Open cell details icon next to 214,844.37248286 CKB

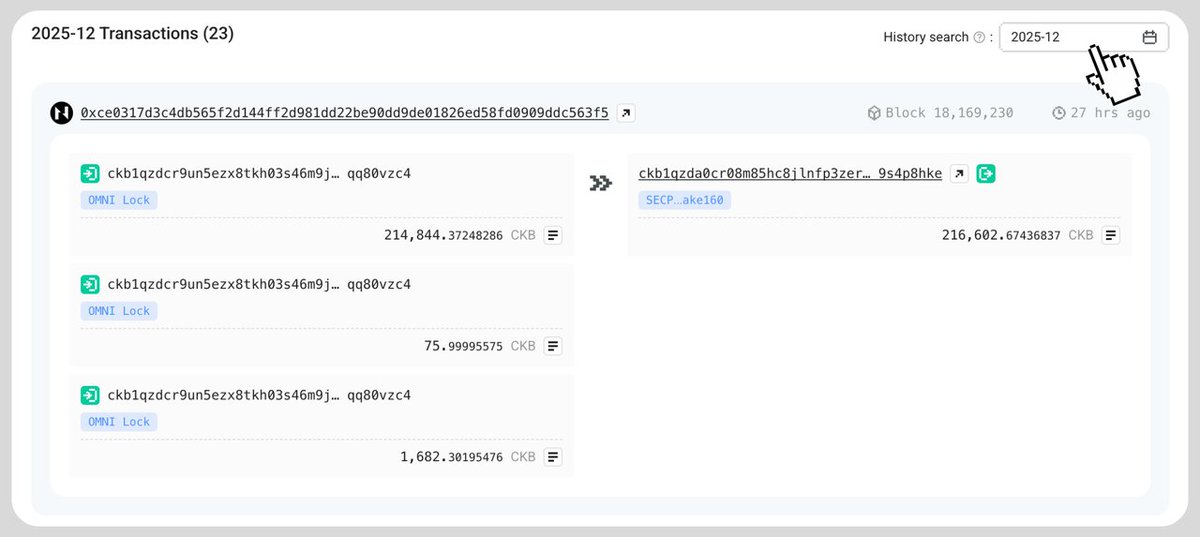pos(553,235)
